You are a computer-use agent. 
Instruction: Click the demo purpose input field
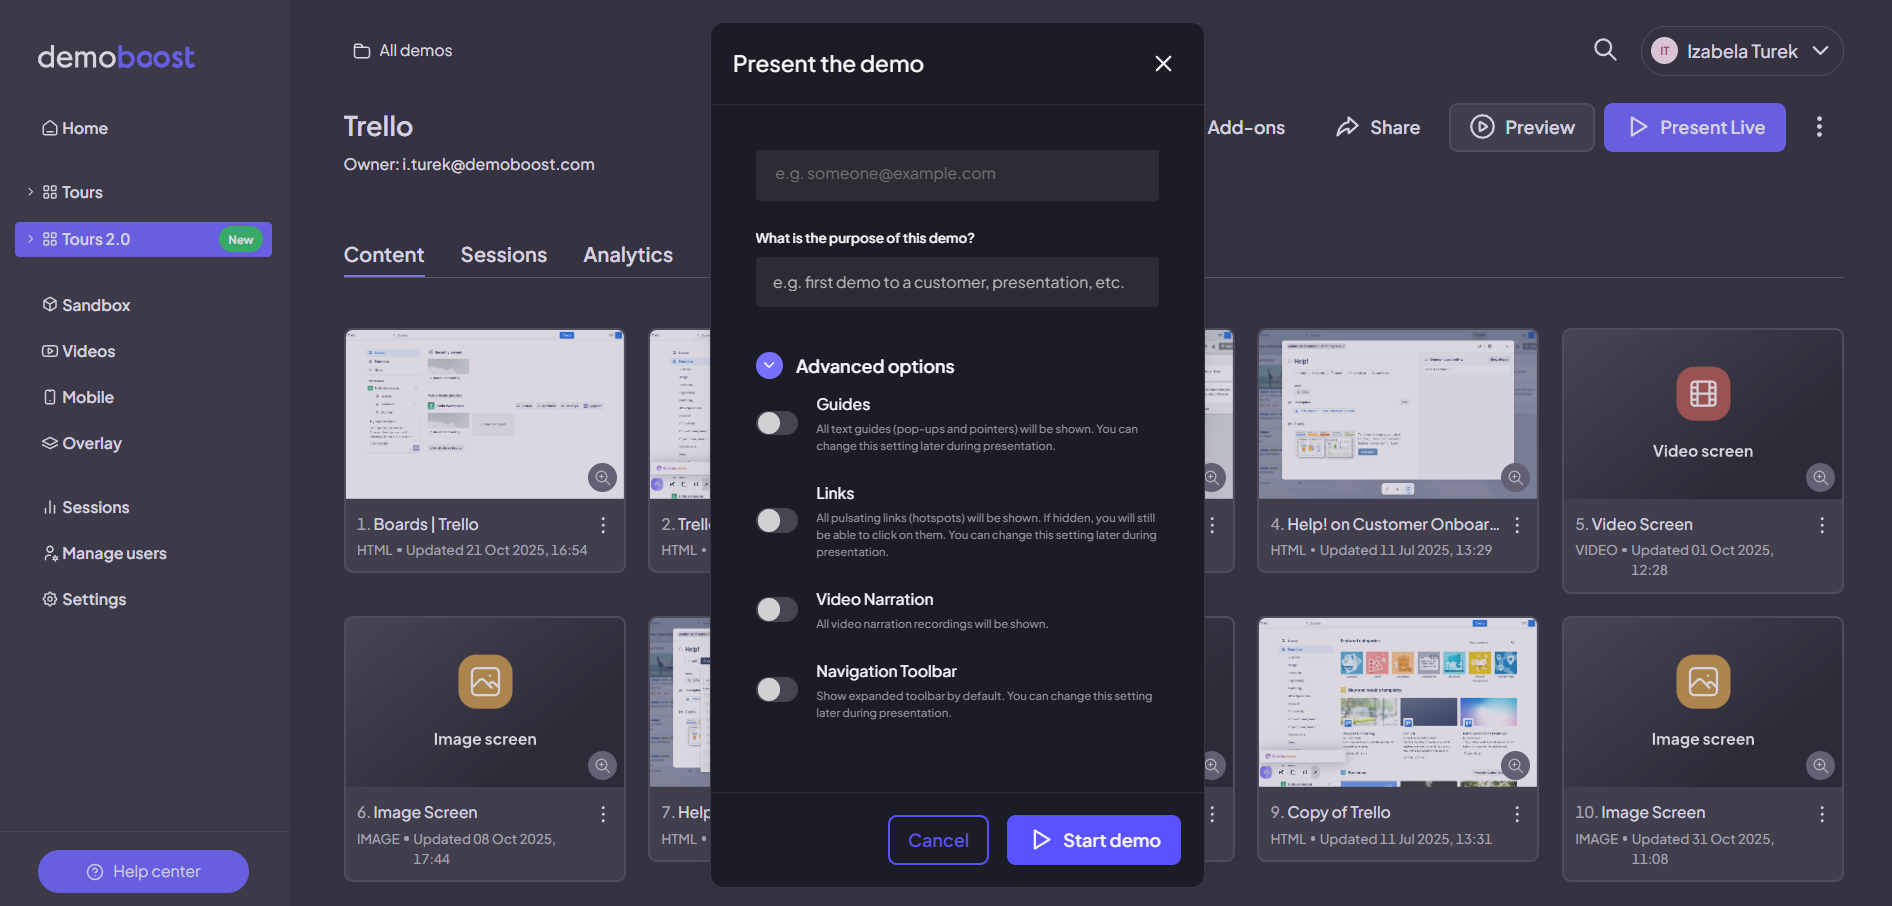957,282
